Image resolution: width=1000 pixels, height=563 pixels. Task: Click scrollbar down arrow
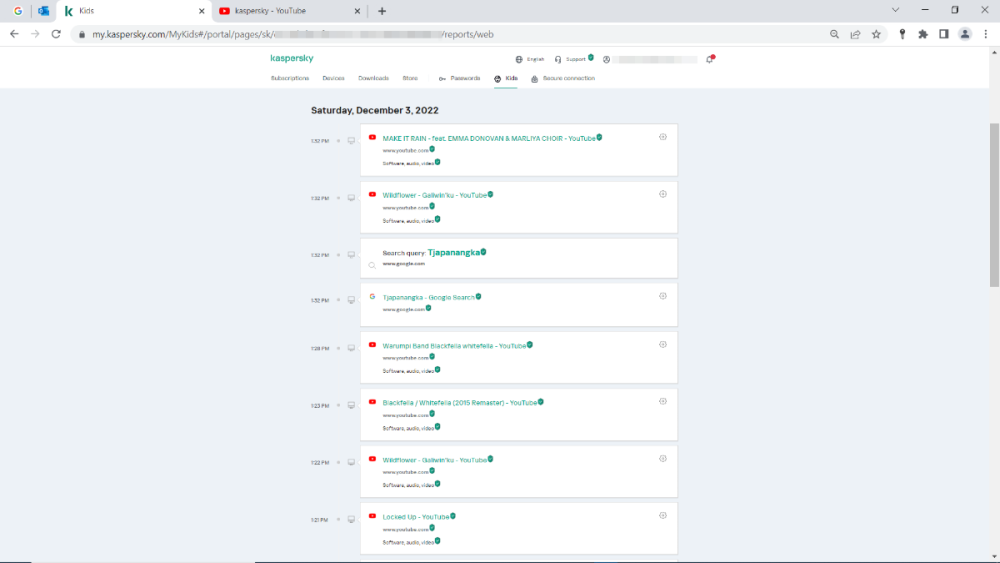(x=994, y=557)
